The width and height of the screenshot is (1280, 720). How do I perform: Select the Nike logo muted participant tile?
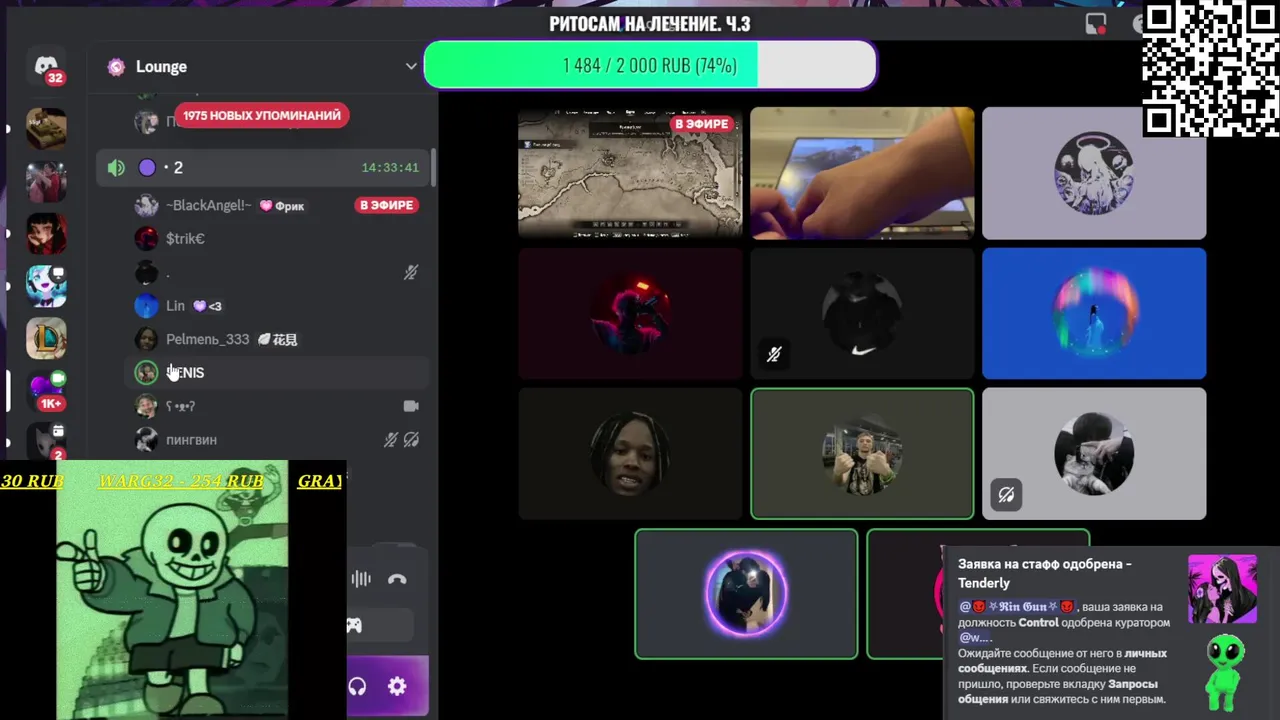point(862,313)
